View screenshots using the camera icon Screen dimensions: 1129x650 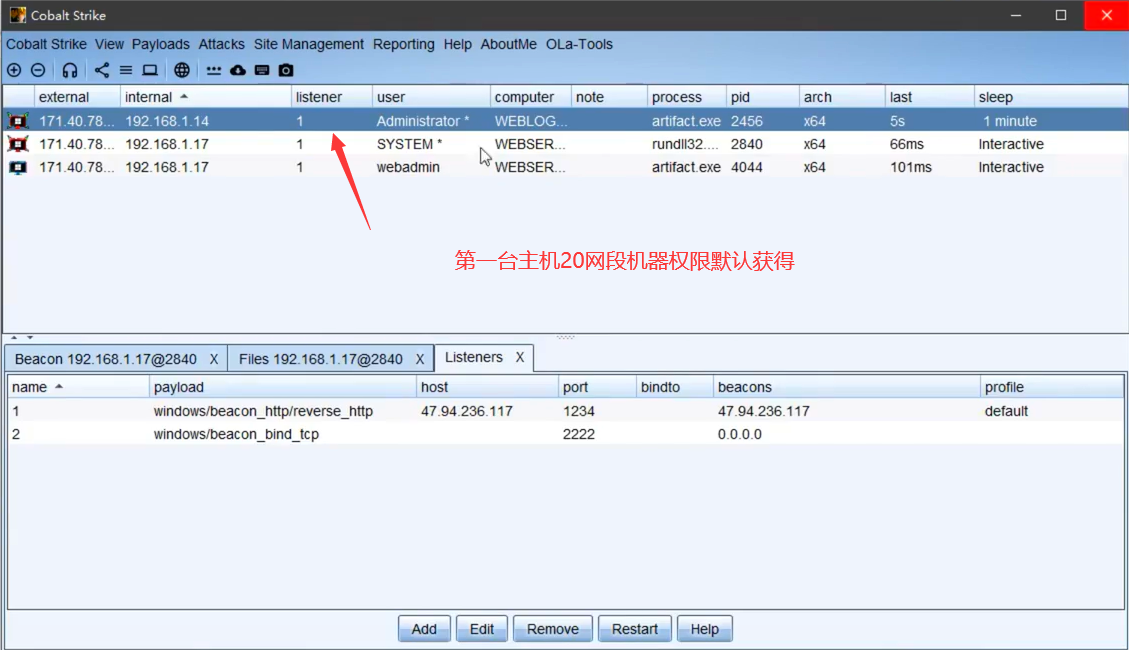pos(286,70)
